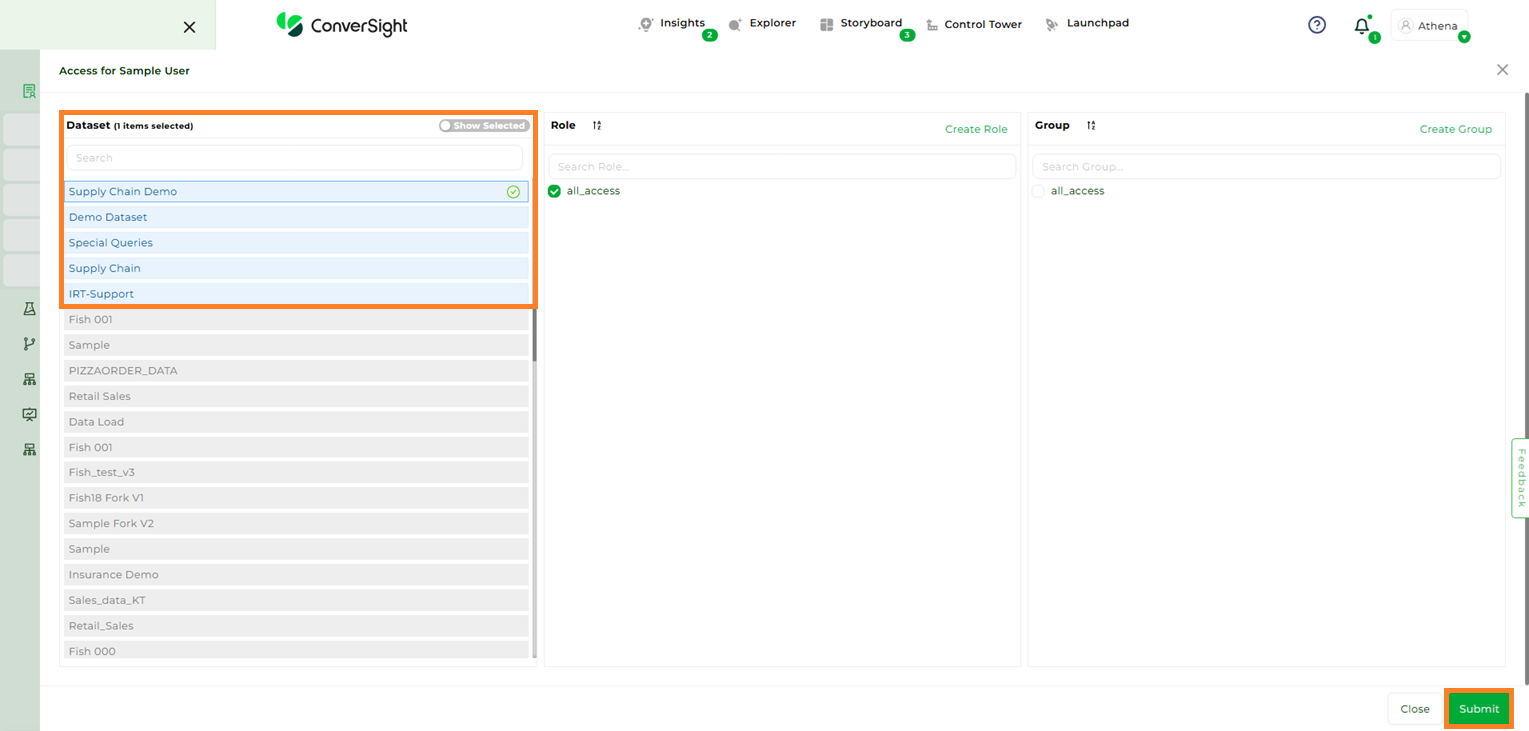Click the Dataset search field

click(x=294, y=158)
